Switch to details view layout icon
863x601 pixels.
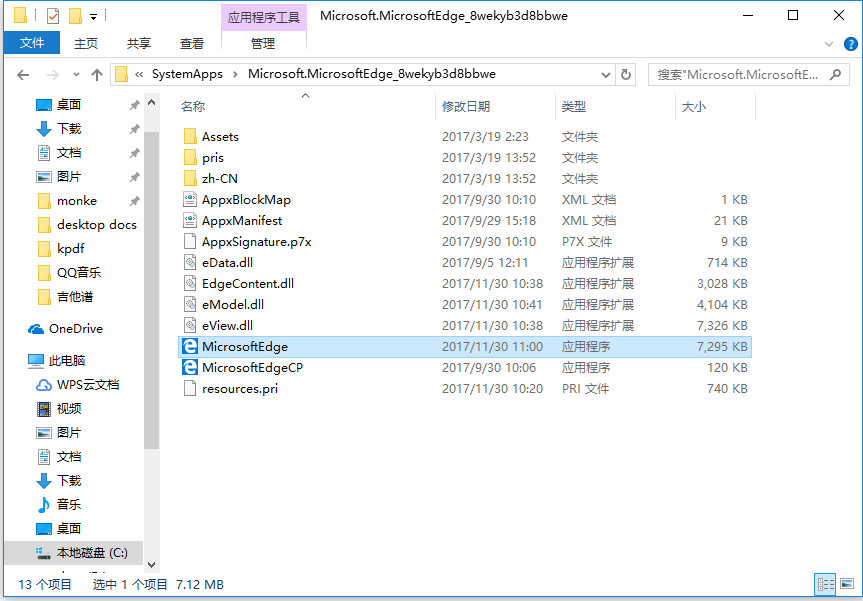[x=824, y=584]
